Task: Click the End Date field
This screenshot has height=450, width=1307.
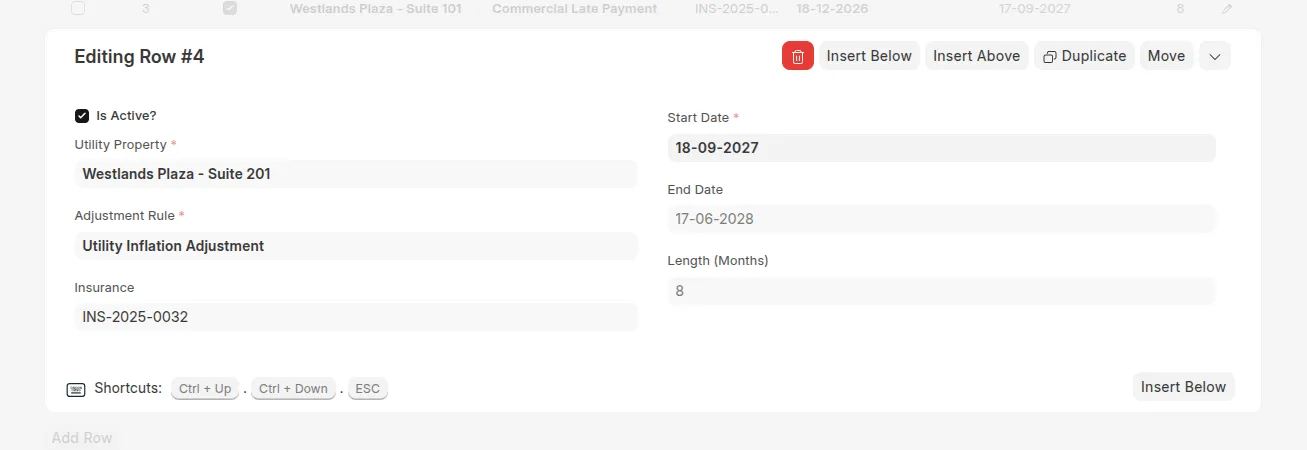Action: pos(942,219)
